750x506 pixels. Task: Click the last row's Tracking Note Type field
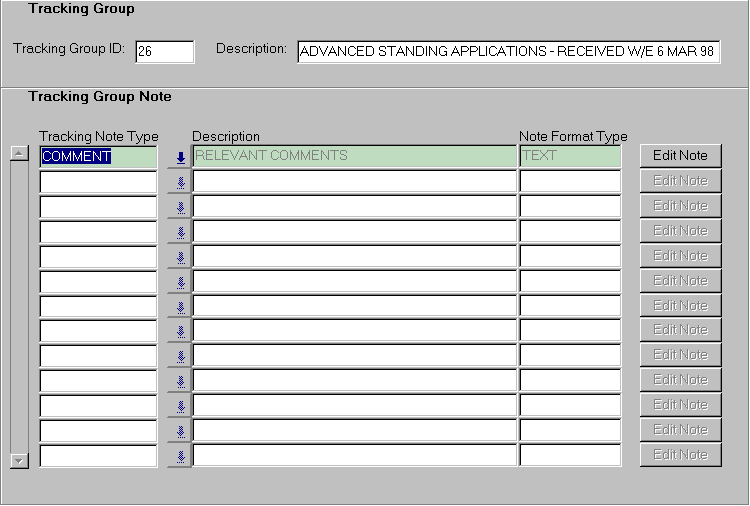[x=98, y=456]
